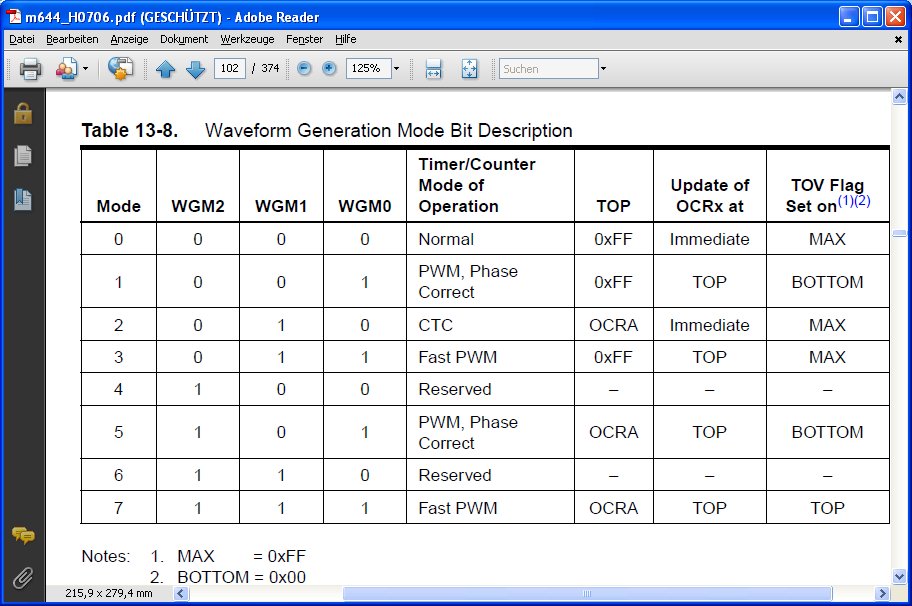The image size is (912, 606).
Task: Click 'PWM, Phase Correct' in mode 1 row
Action: pos(468,281)
